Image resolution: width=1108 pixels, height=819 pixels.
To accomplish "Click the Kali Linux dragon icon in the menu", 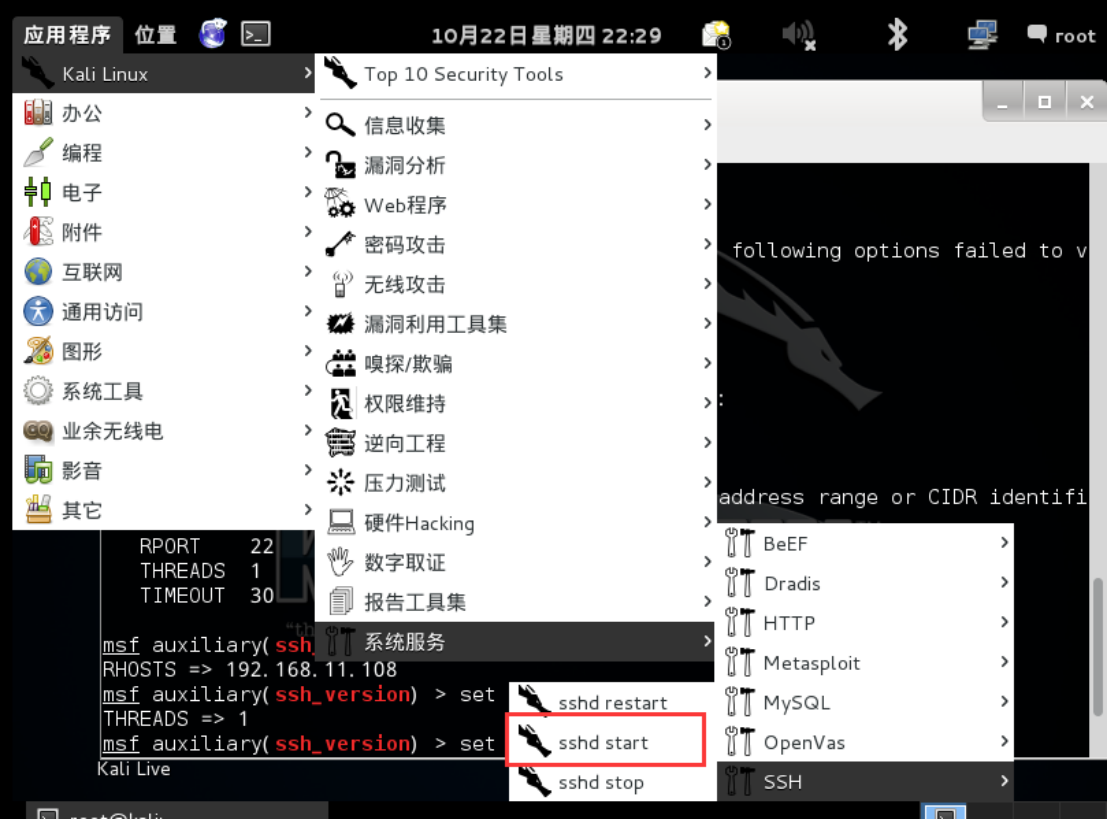I will [x=37, y=73].
